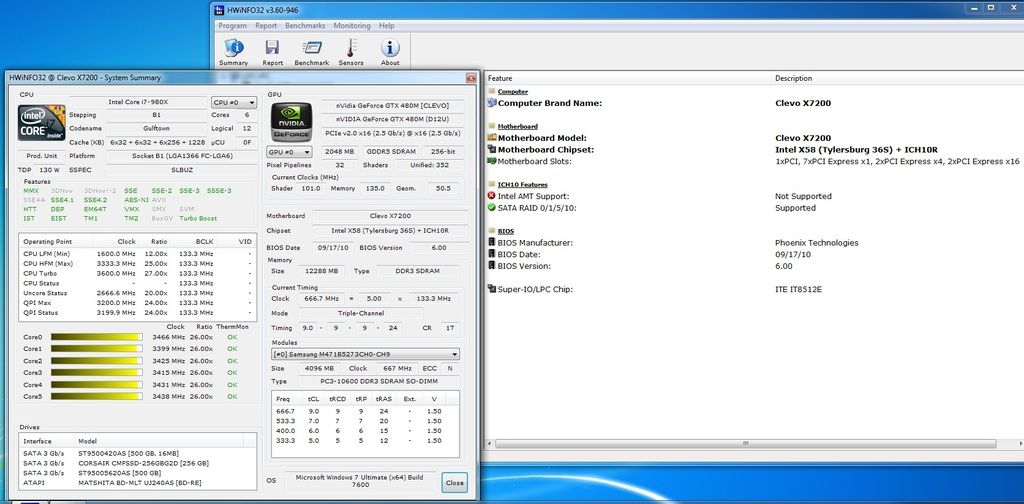Click the BIOS section folder icon
The image size is (1024, 504).
click(x=492, y=231)
